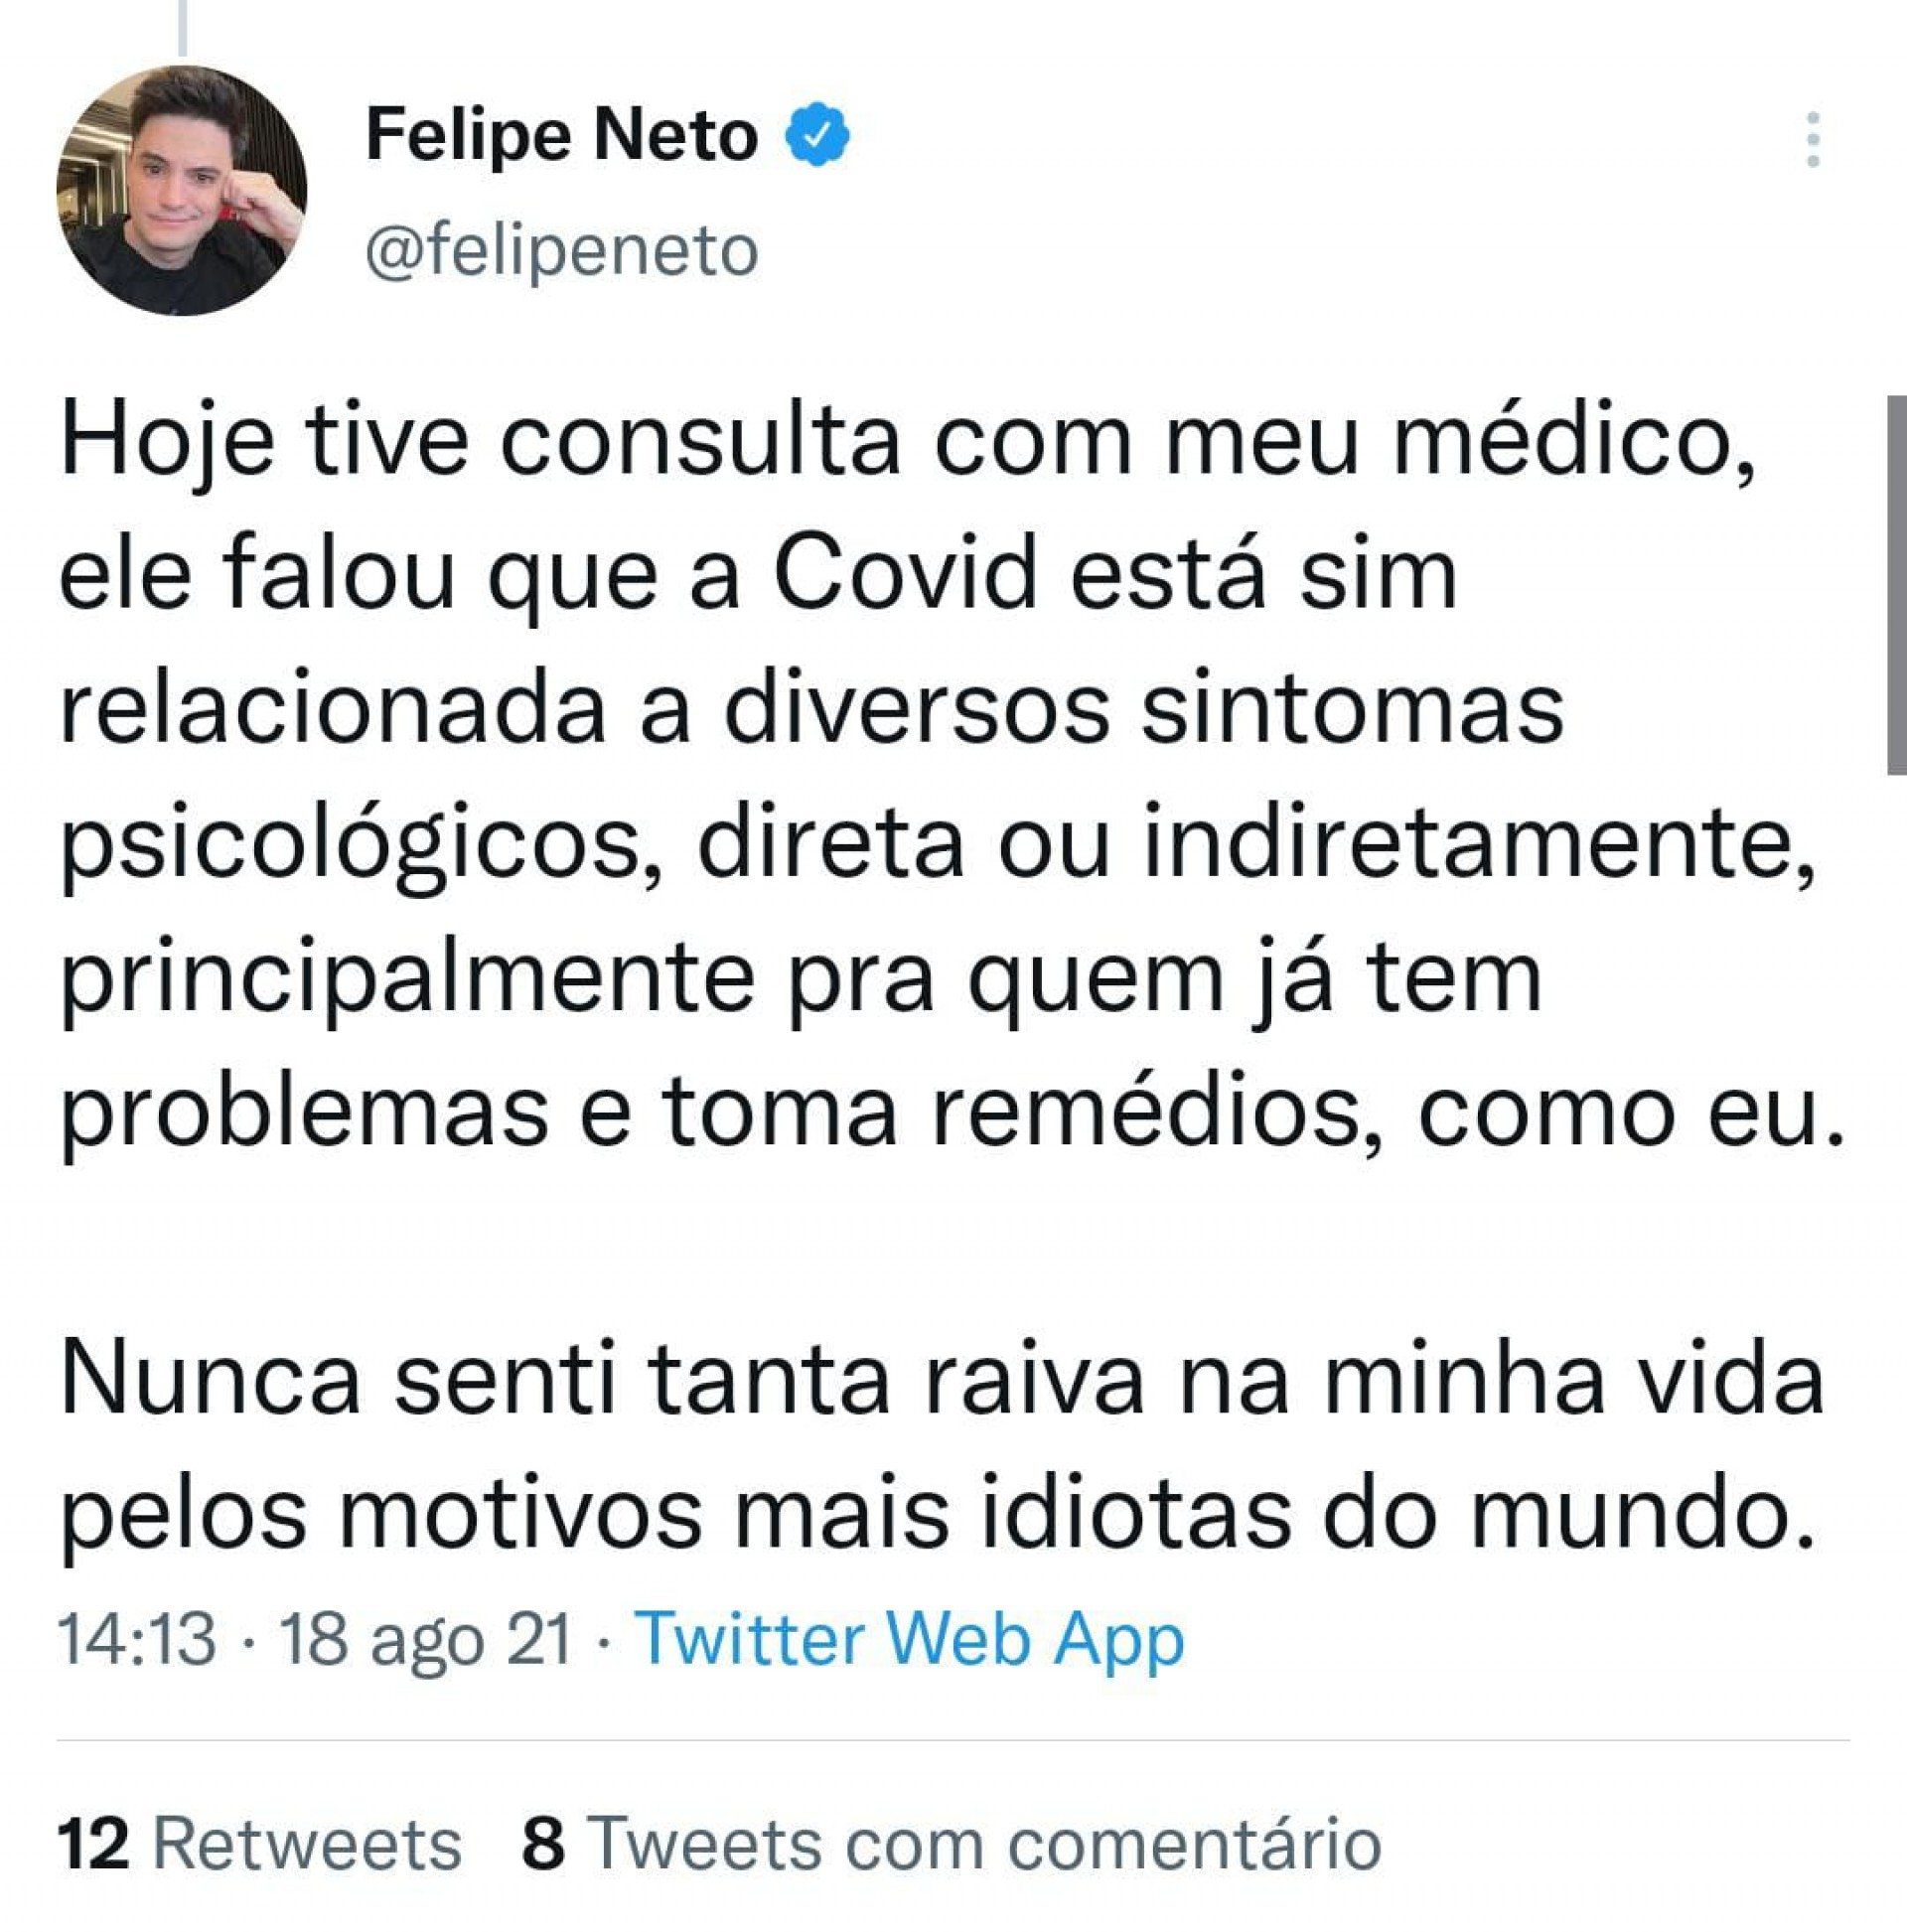
Task: Click the word Retweets label
Action: click(x=306, y=1843)
